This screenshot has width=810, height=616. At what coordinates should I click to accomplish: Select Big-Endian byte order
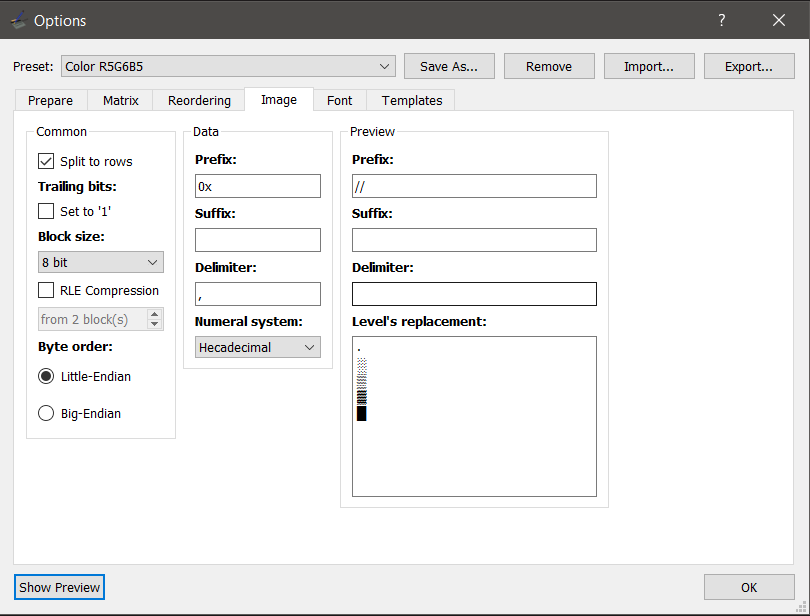[x=46, y=413]
